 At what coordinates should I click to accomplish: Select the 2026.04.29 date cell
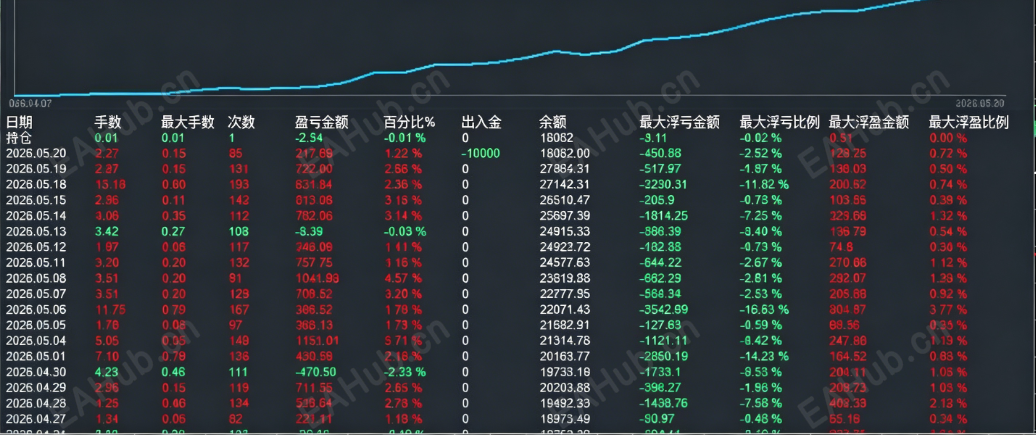tap(34, 387)
